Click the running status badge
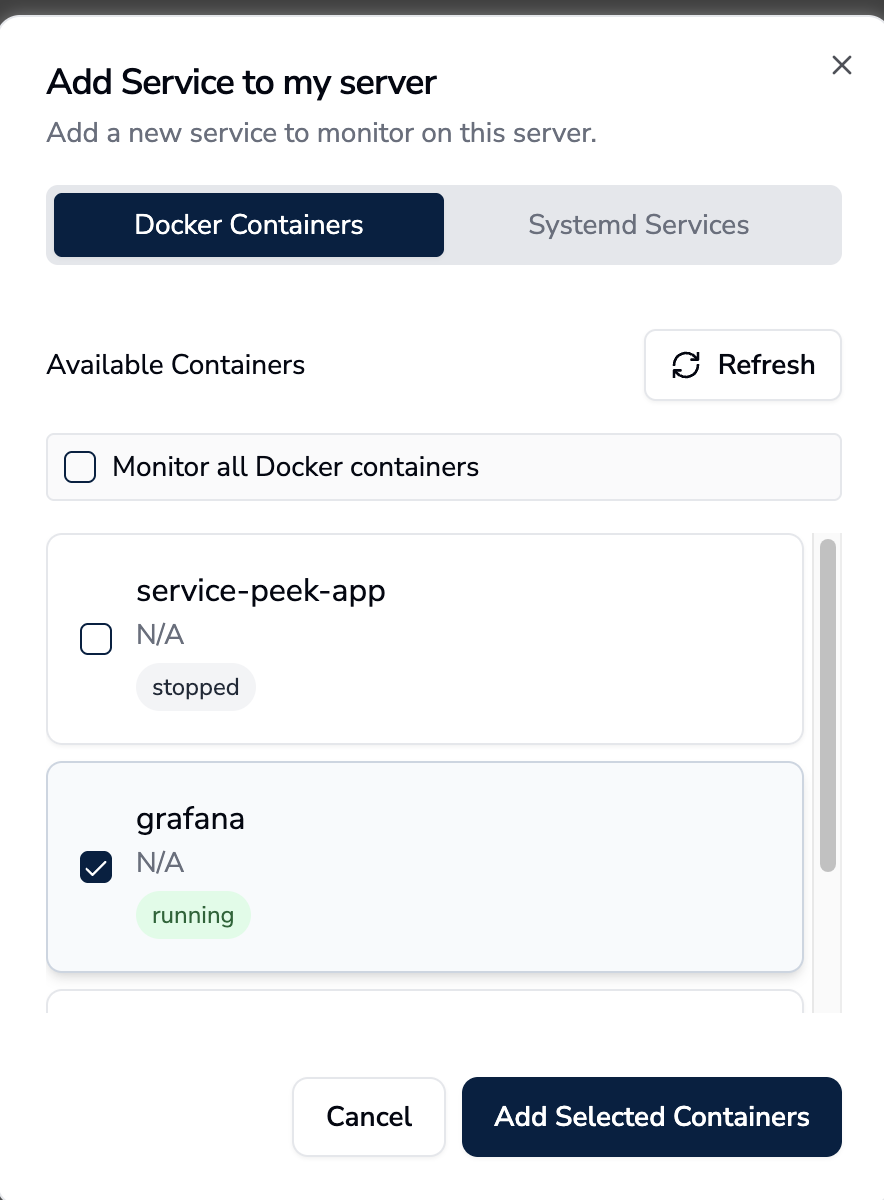 (193, 916)
